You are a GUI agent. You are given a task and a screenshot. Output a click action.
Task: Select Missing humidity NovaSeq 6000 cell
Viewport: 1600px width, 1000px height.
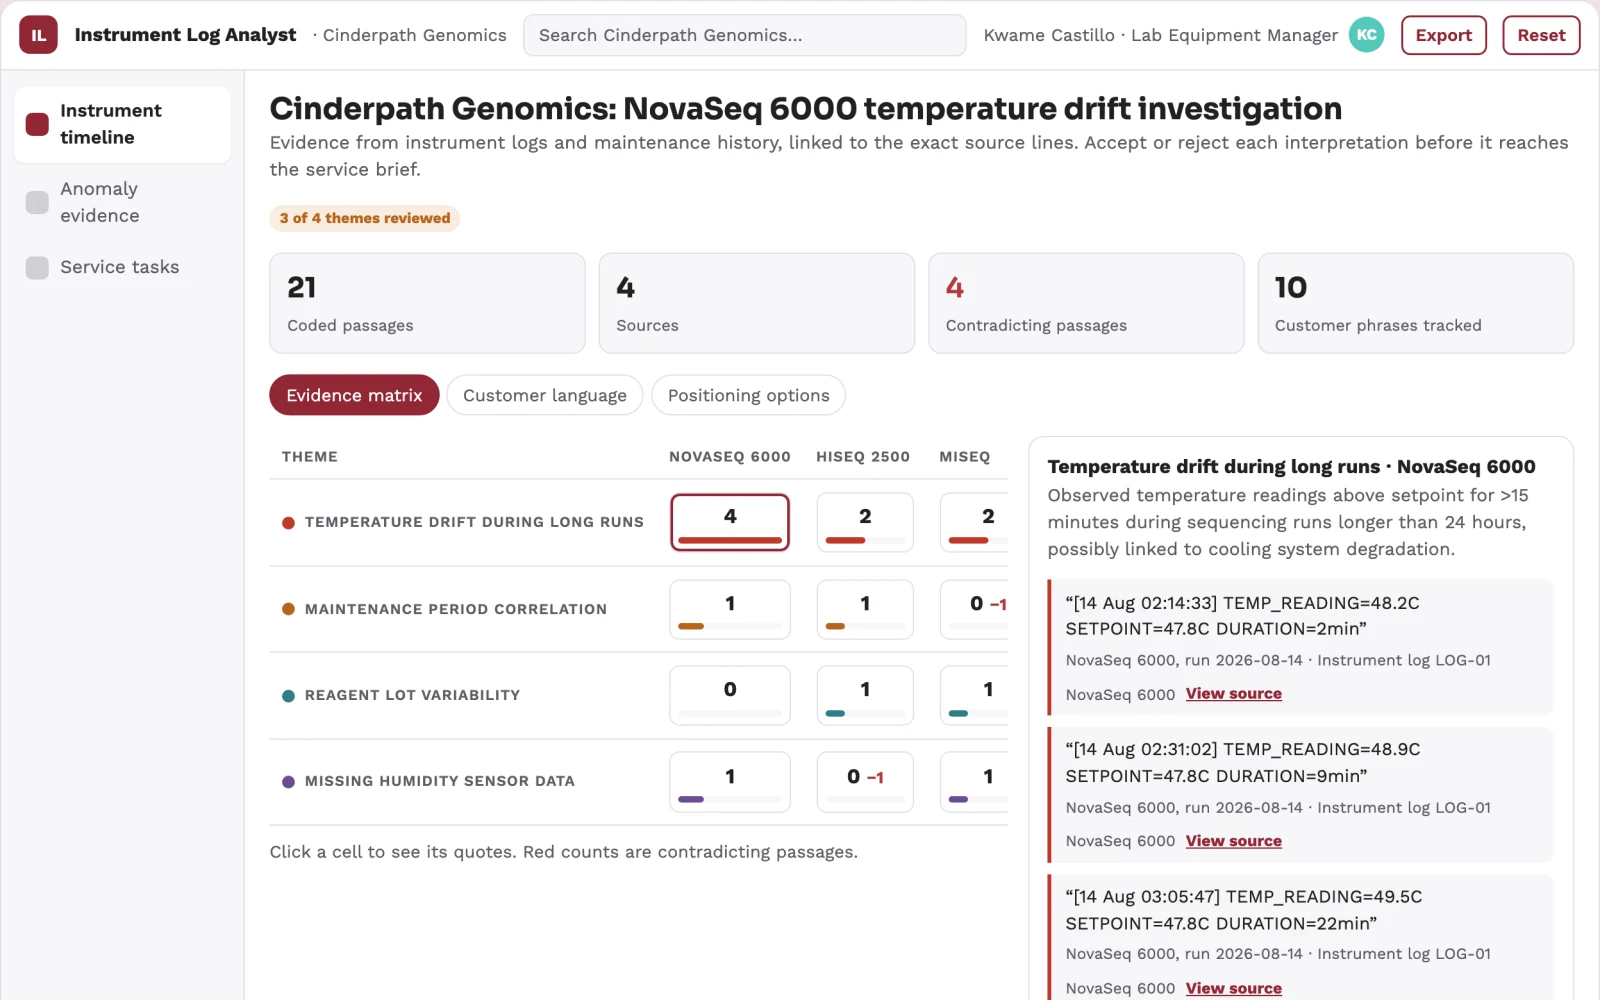pos(730,782)
